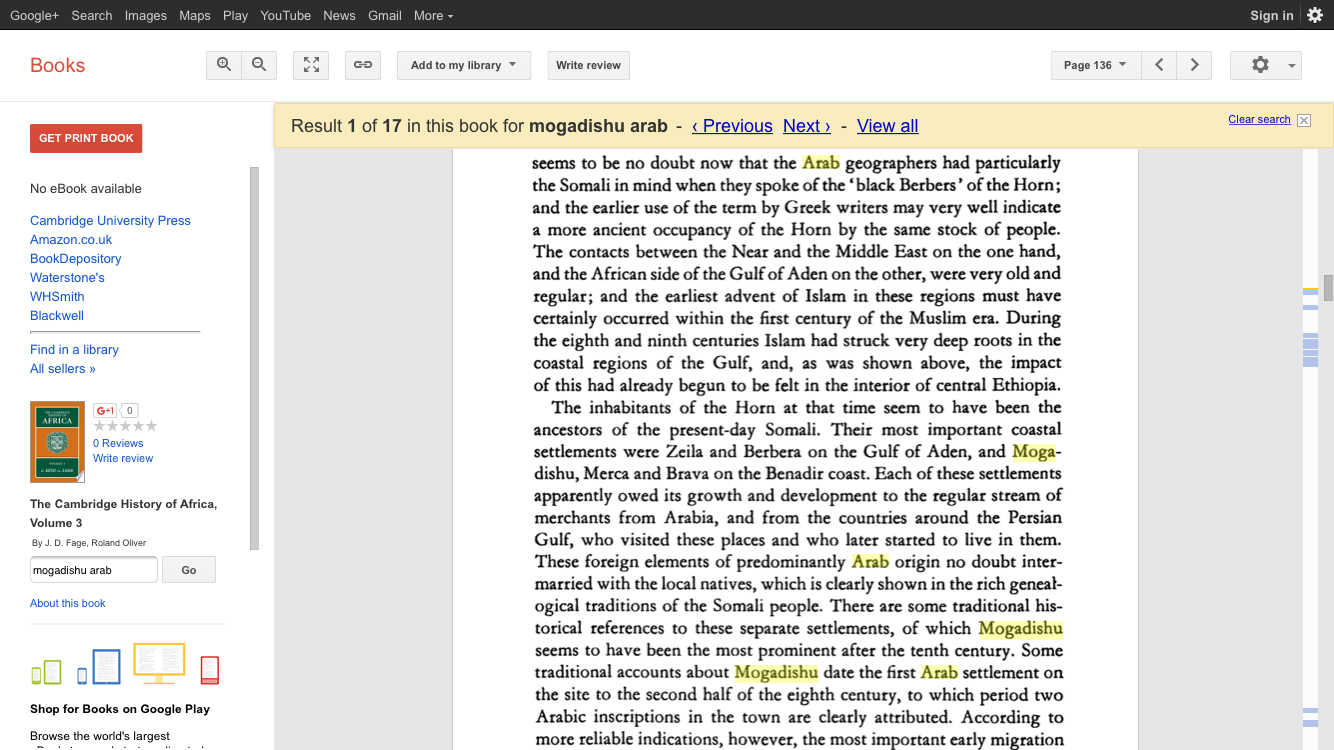The width and height of the screenshot is (1334, 750).
Task: Click the zoom in magnifier icon
Action: 224,65
